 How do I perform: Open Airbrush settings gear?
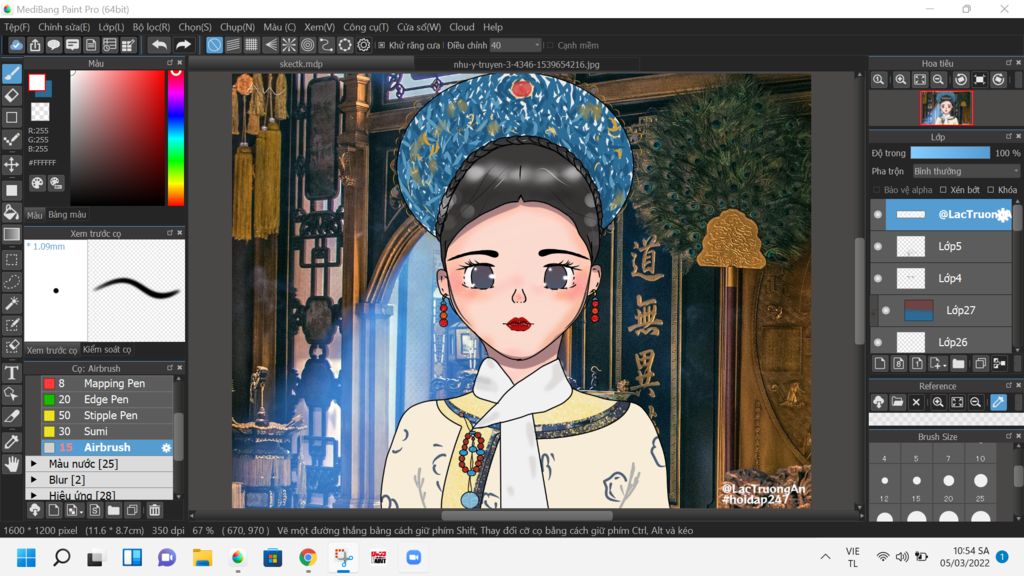tap(166, 447)
